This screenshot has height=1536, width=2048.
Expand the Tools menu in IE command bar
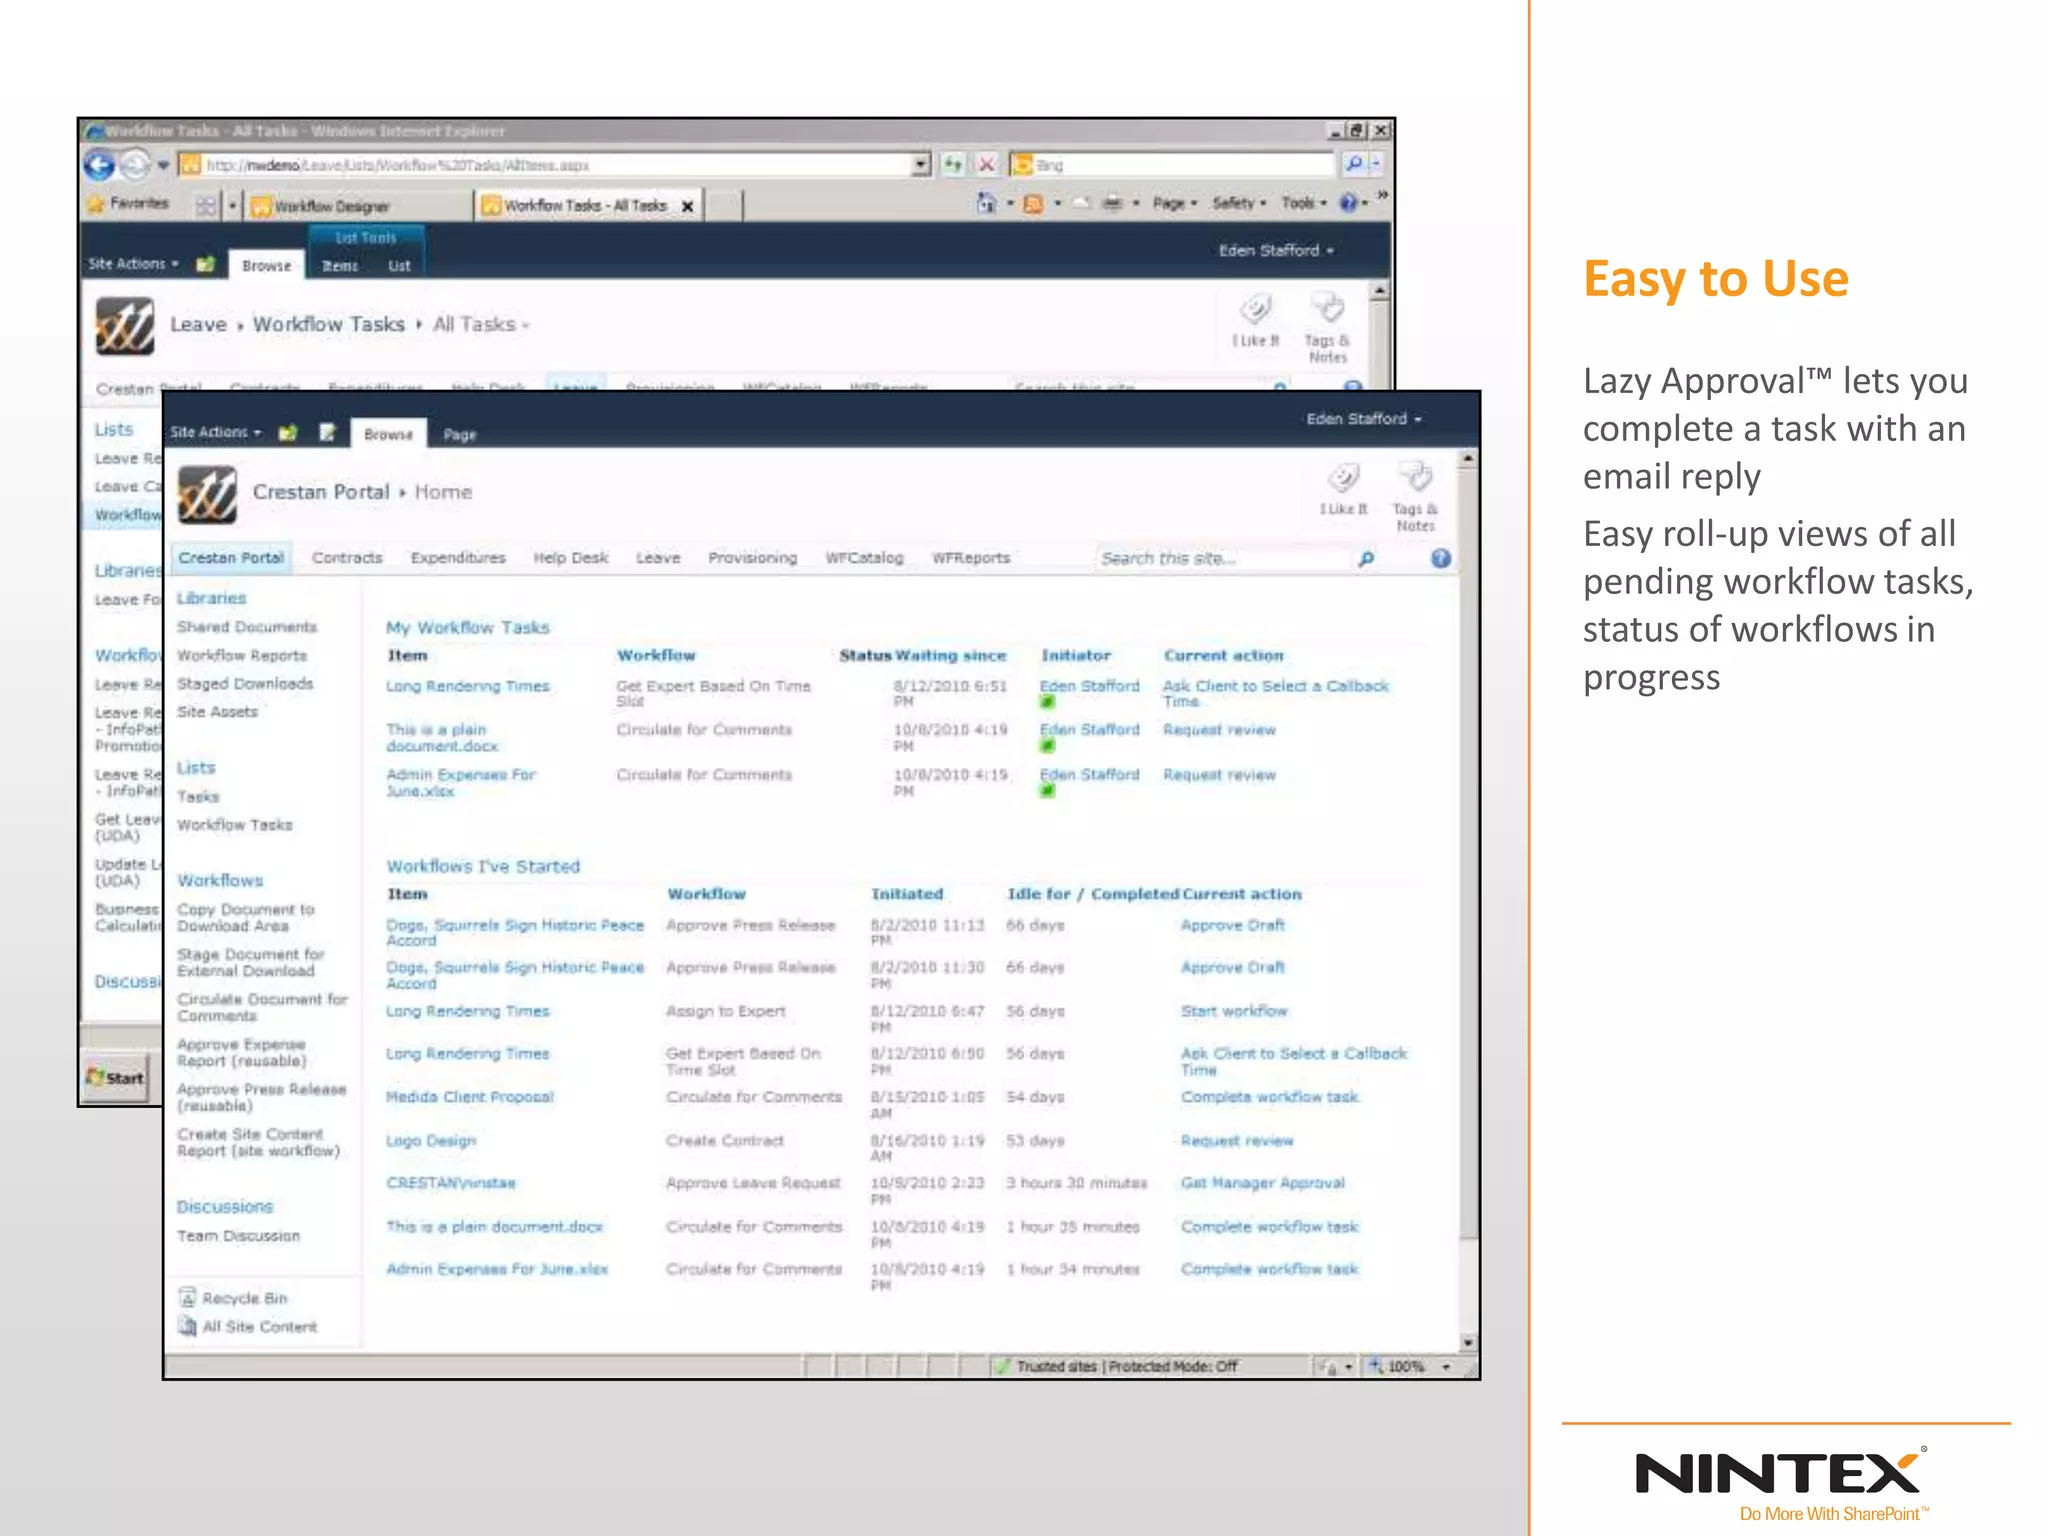[1304, 203]
